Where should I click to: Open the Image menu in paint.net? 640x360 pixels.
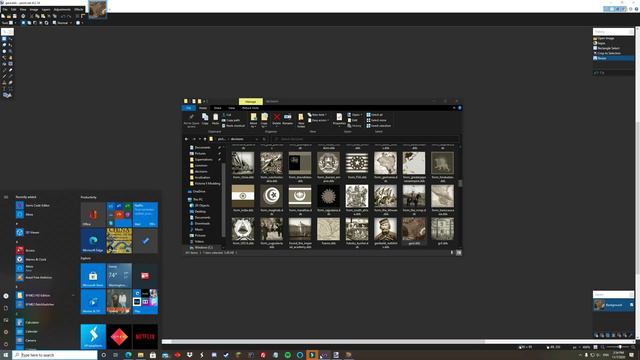click(x=34, y=9)
